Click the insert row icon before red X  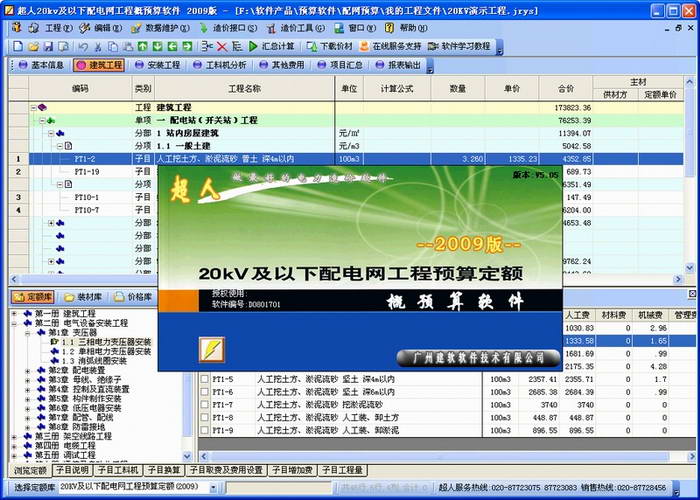coord(207,46)
